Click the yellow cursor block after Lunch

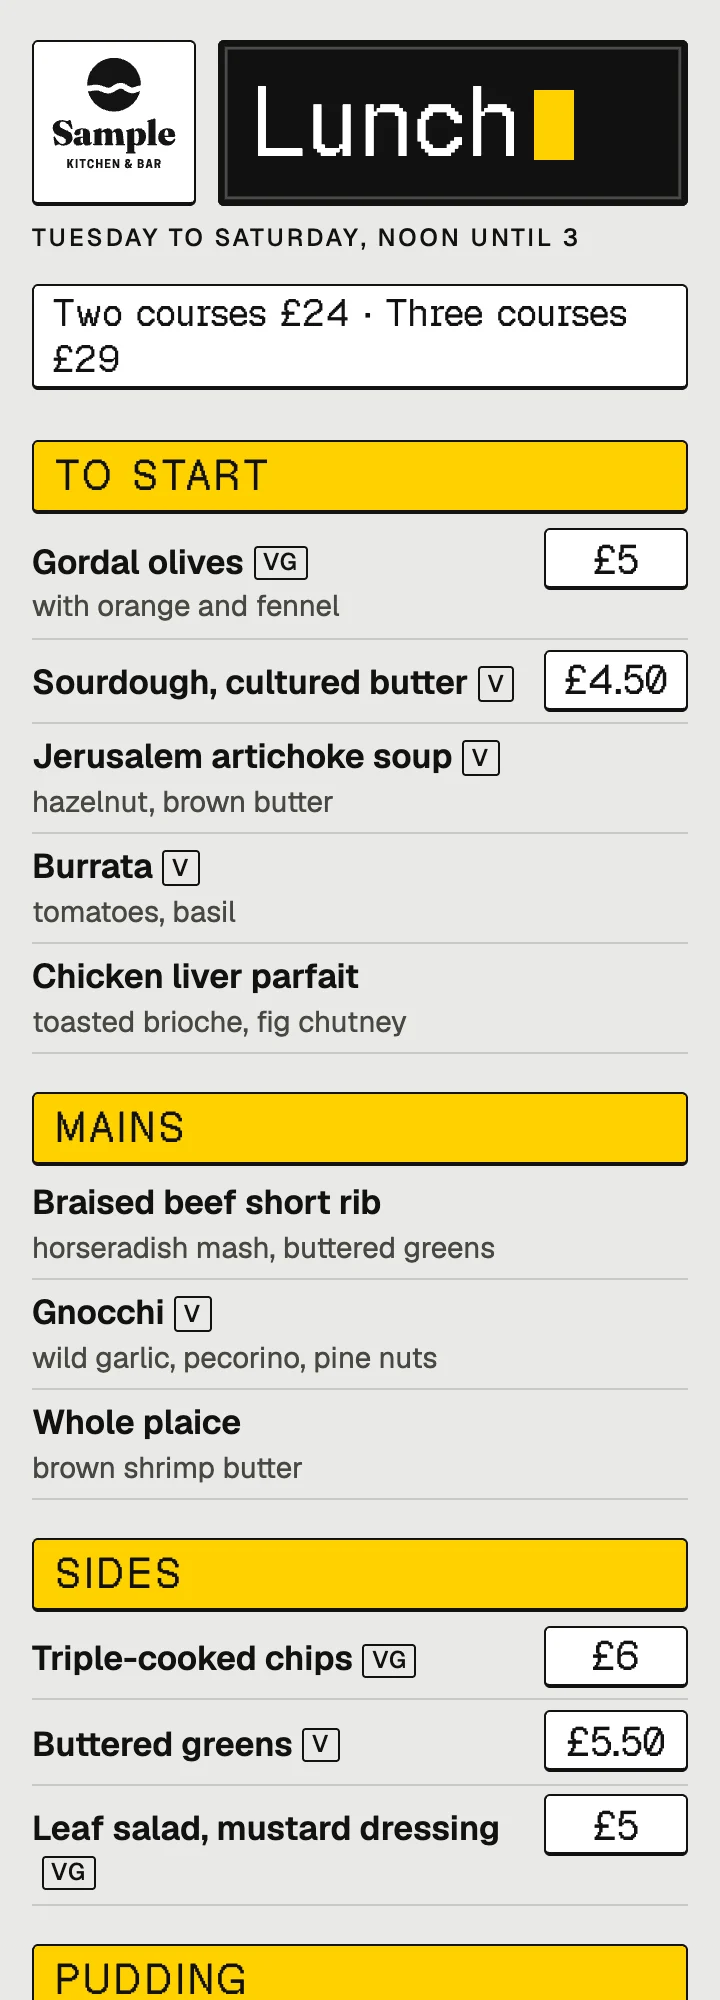click(554, 125)
